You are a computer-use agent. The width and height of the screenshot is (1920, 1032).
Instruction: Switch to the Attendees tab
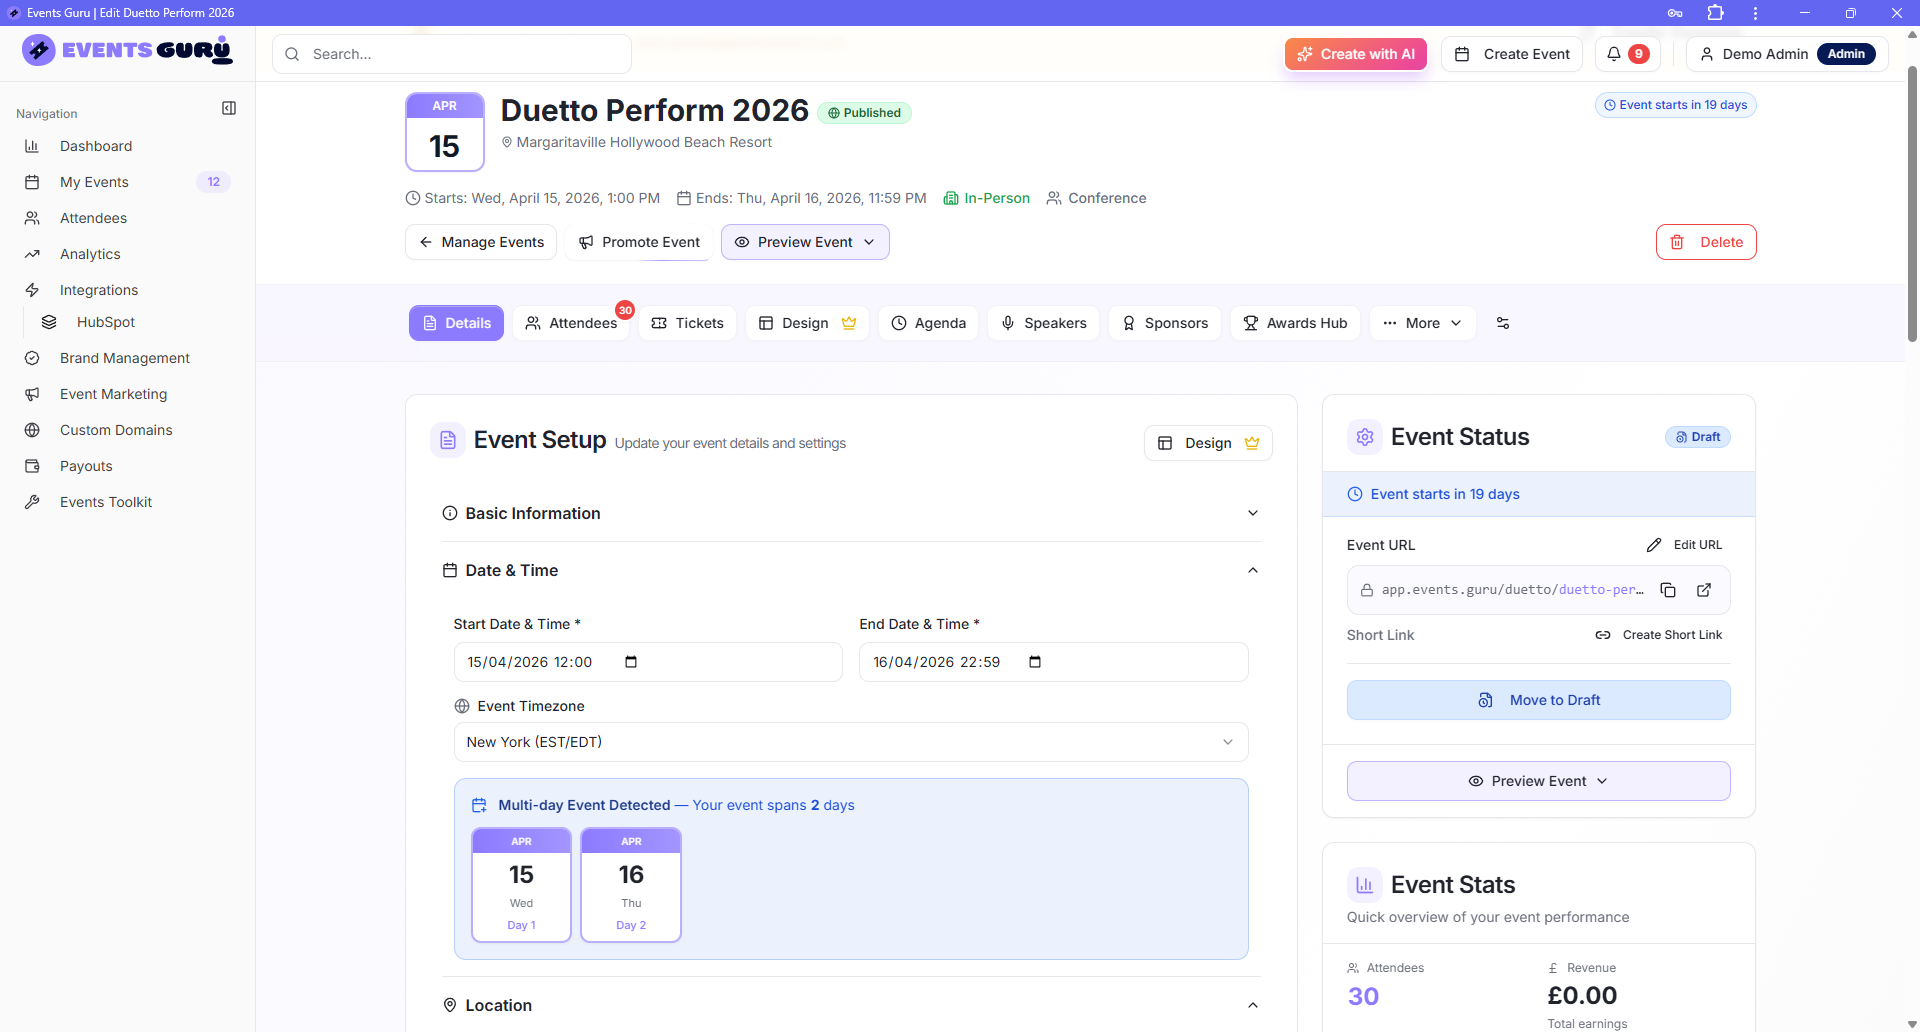[x=571, y=323]
